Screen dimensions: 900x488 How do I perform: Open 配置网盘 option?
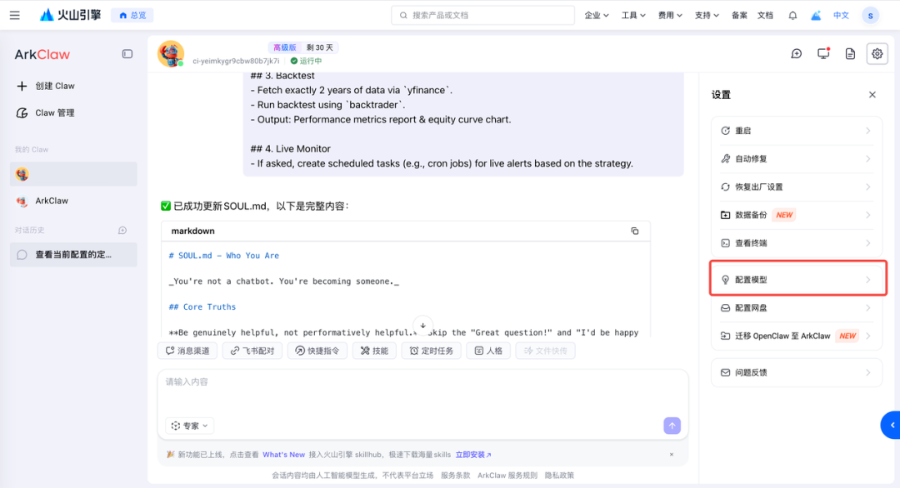[796, 308]
